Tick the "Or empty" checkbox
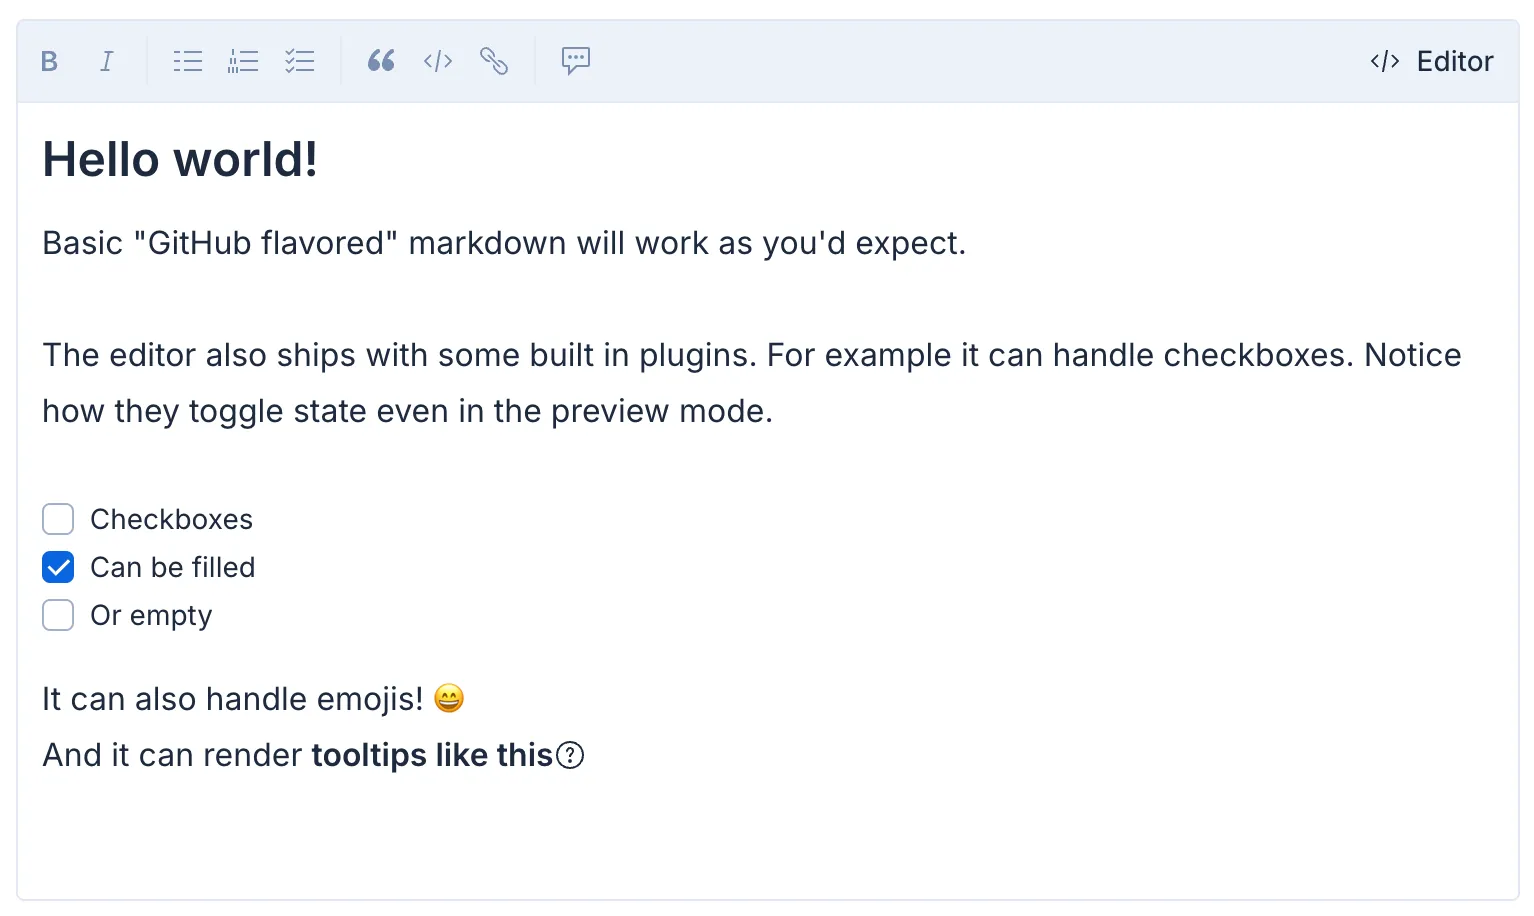Screen dimensions: 1534x916 click(x=58, y=616)
